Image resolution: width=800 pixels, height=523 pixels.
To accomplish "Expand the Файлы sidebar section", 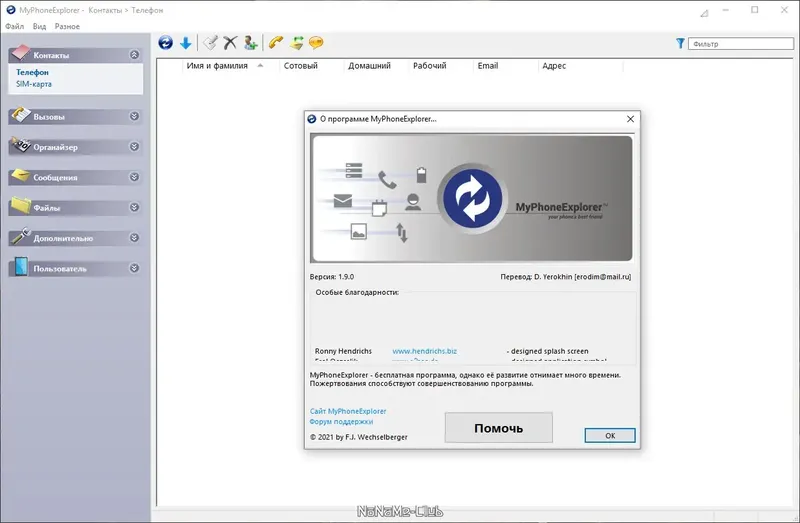I will [134, 207].
